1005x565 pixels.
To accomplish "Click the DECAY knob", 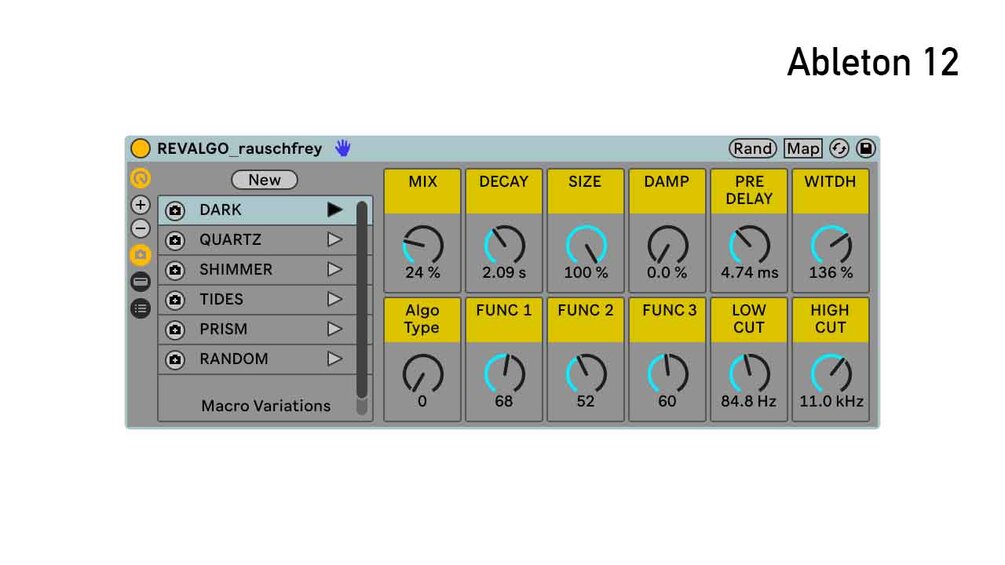I will point(504,245).
